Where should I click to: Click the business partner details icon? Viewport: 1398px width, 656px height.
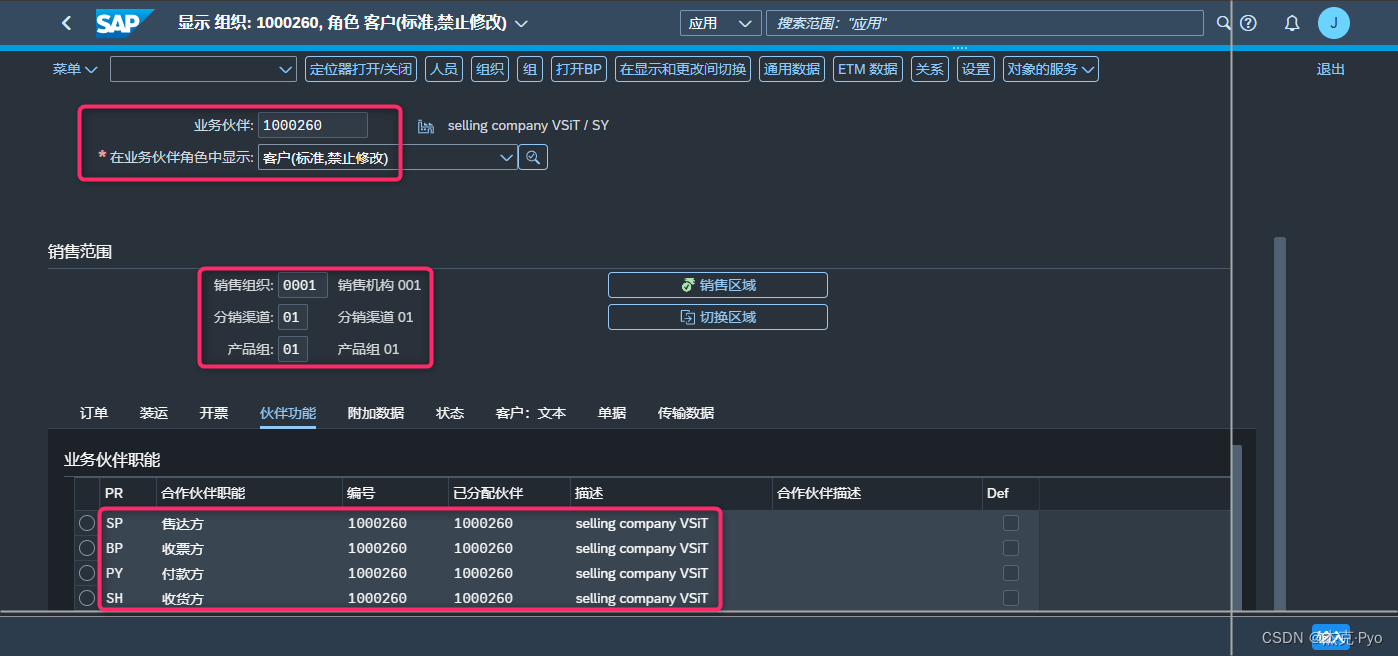point(426,126)
